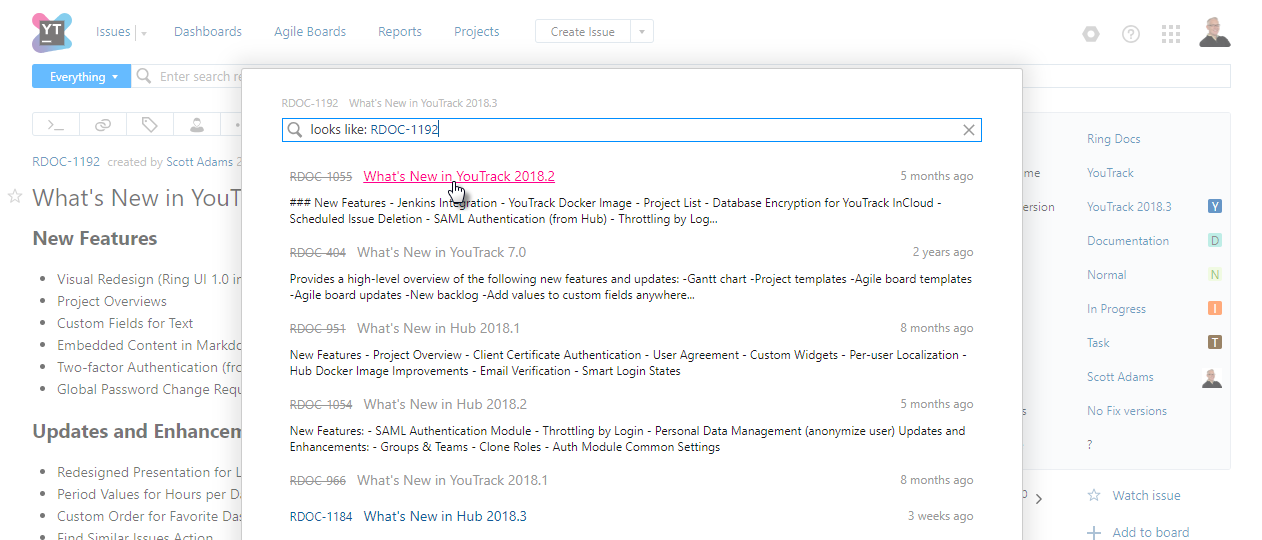This screenshot has width=1262, height=540.
Task: Click the dialog header text What's New in YouTrack 2018.3
Action: coord(423,103)
